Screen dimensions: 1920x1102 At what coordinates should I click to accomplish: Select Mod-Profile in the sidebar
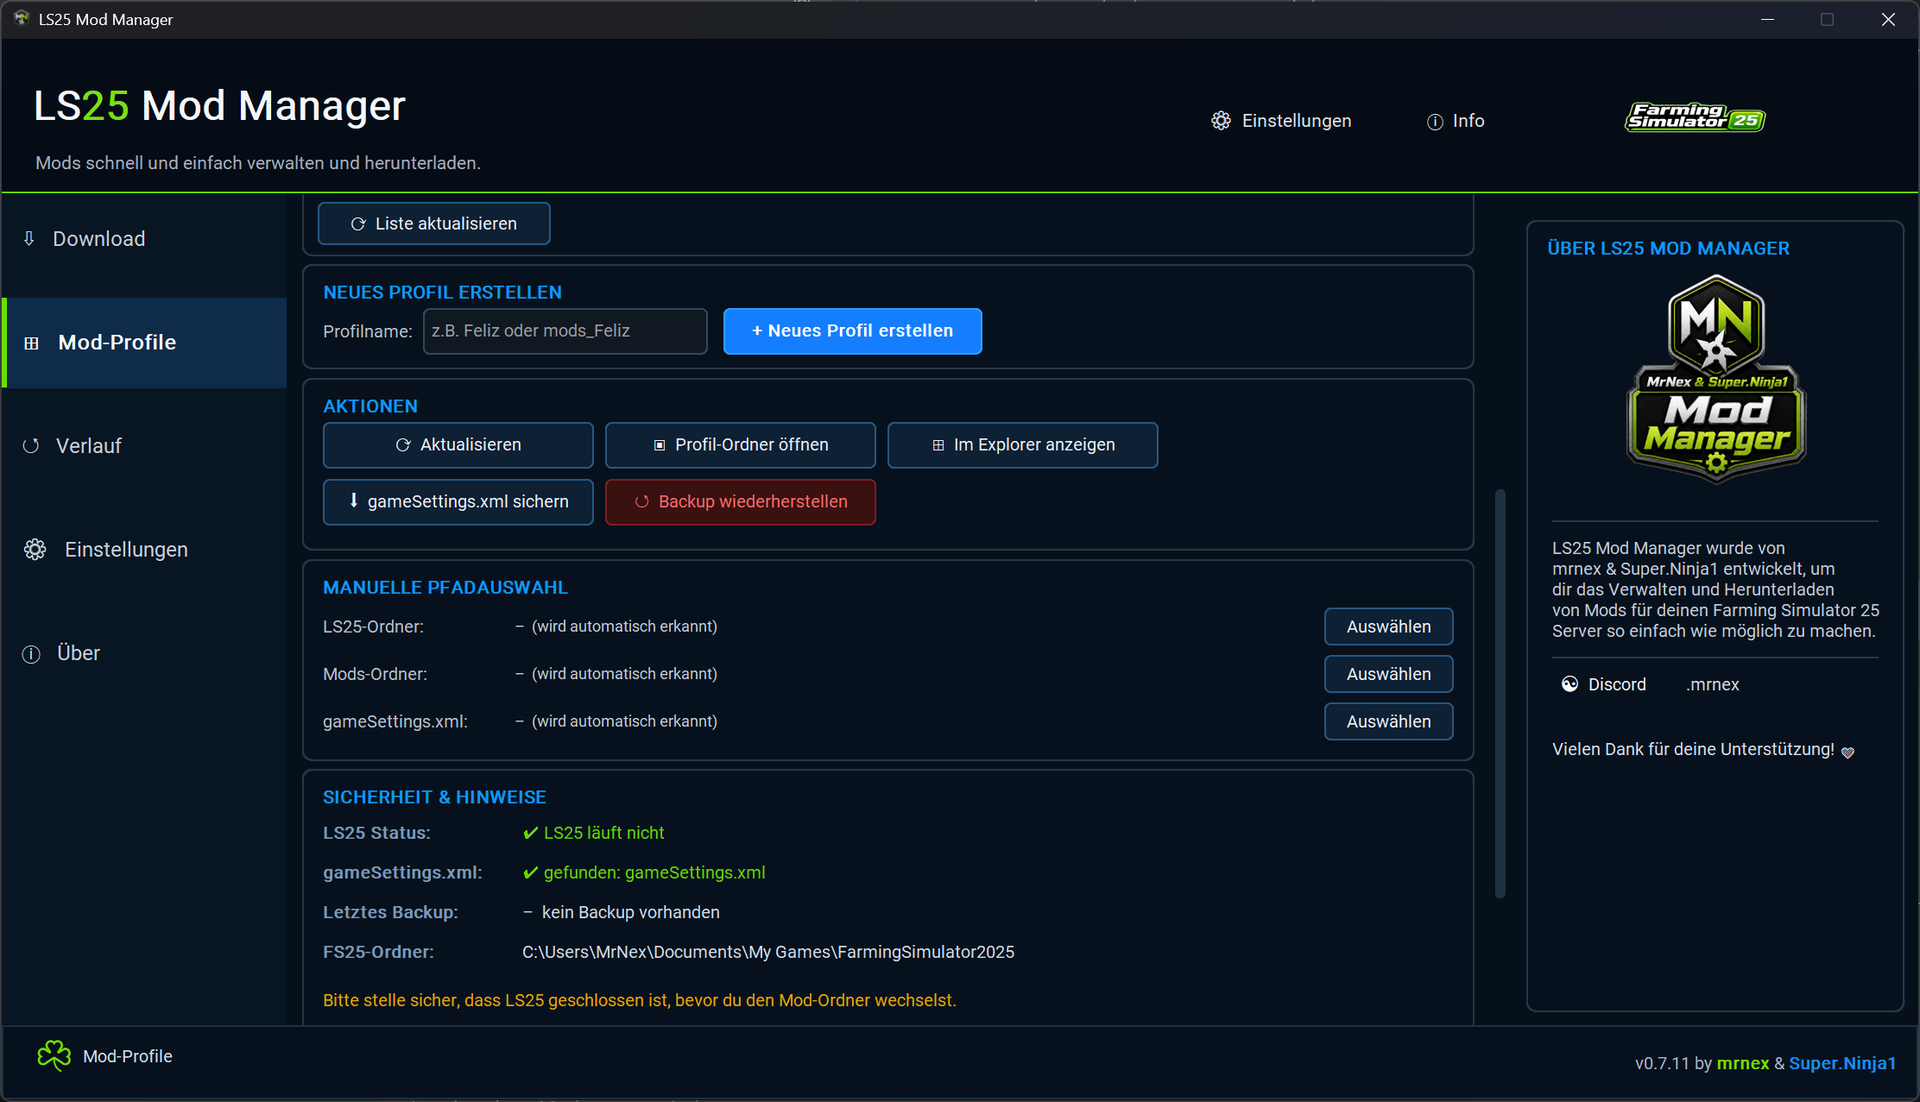click(144, 342)
